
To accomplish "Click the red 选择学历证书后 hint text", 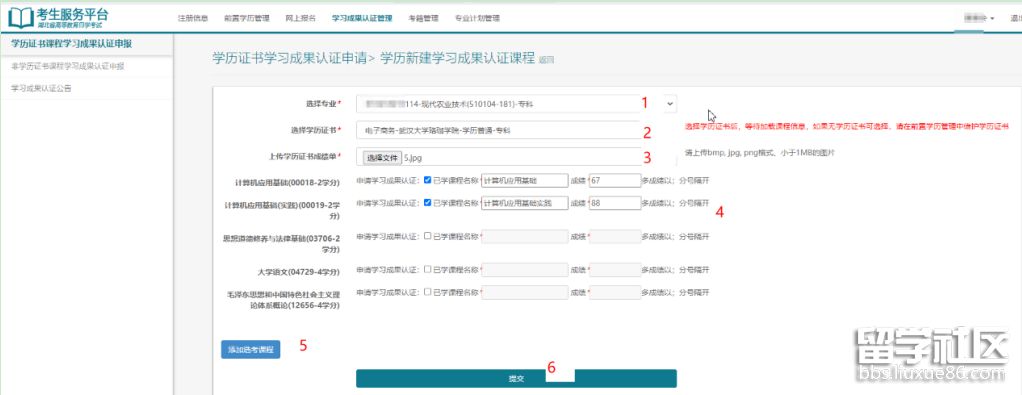I will point(847,126).
